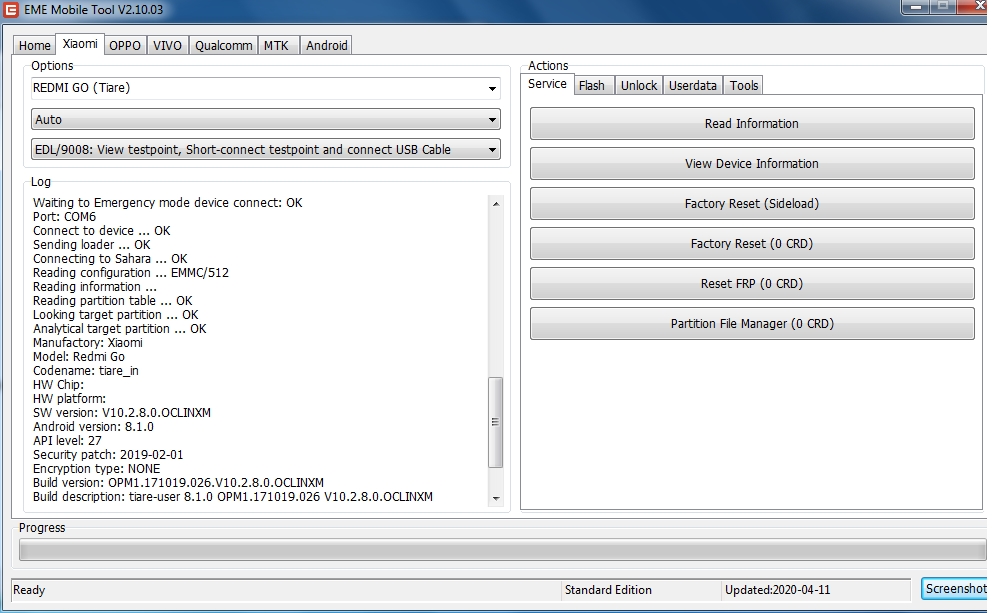Open the Userdata actions tab
The image size is (1006, 613).
[x=693, y=85]
